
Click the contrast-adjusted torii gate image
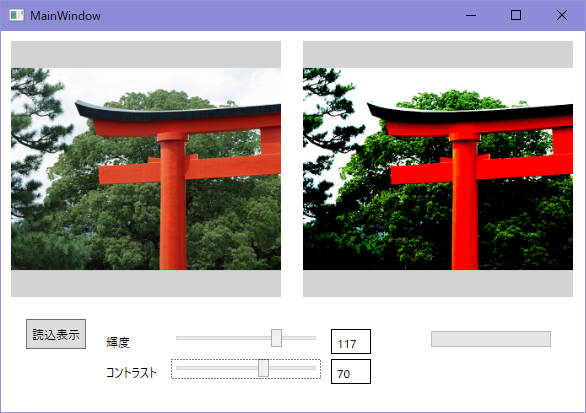click(438, 169)
